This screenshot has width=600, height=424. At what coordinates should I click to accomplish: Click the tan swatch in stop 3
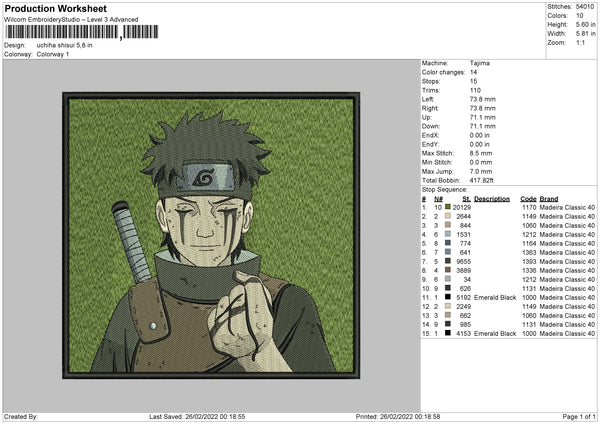click(447, 225)
